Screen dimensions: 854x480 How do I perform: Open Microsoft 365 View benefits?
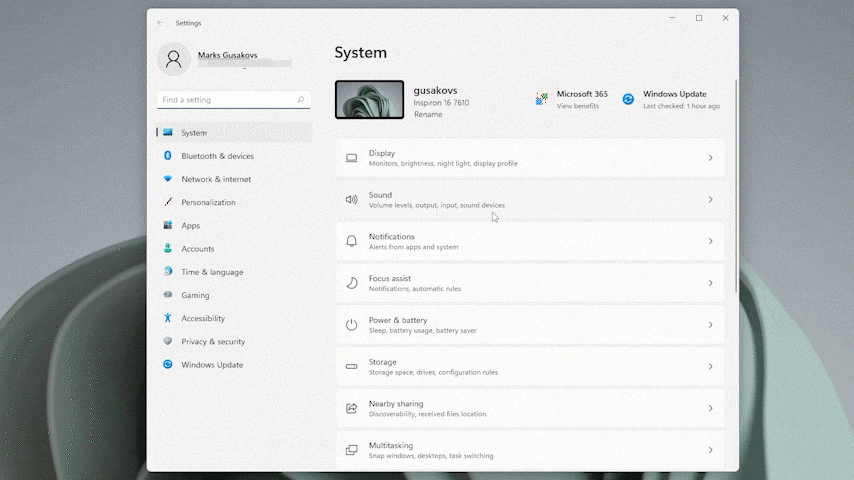click(578, 106)
